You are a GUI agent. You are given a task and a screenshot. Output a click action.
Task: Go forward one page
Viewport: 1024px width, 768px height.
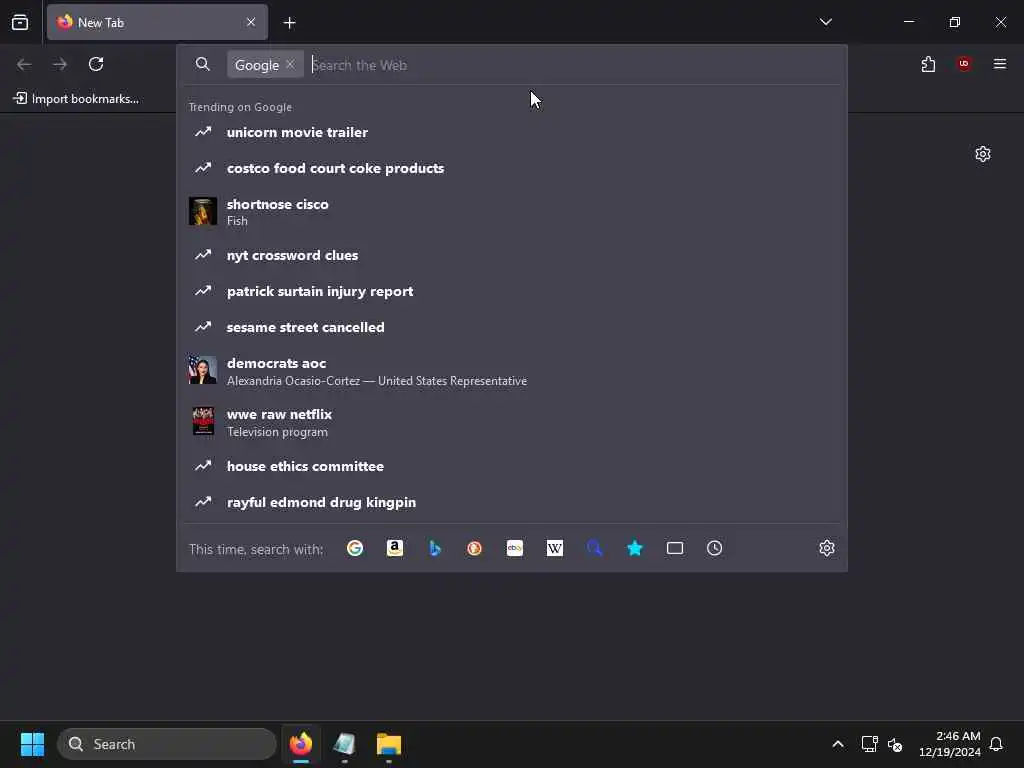[x=60, y=64]
